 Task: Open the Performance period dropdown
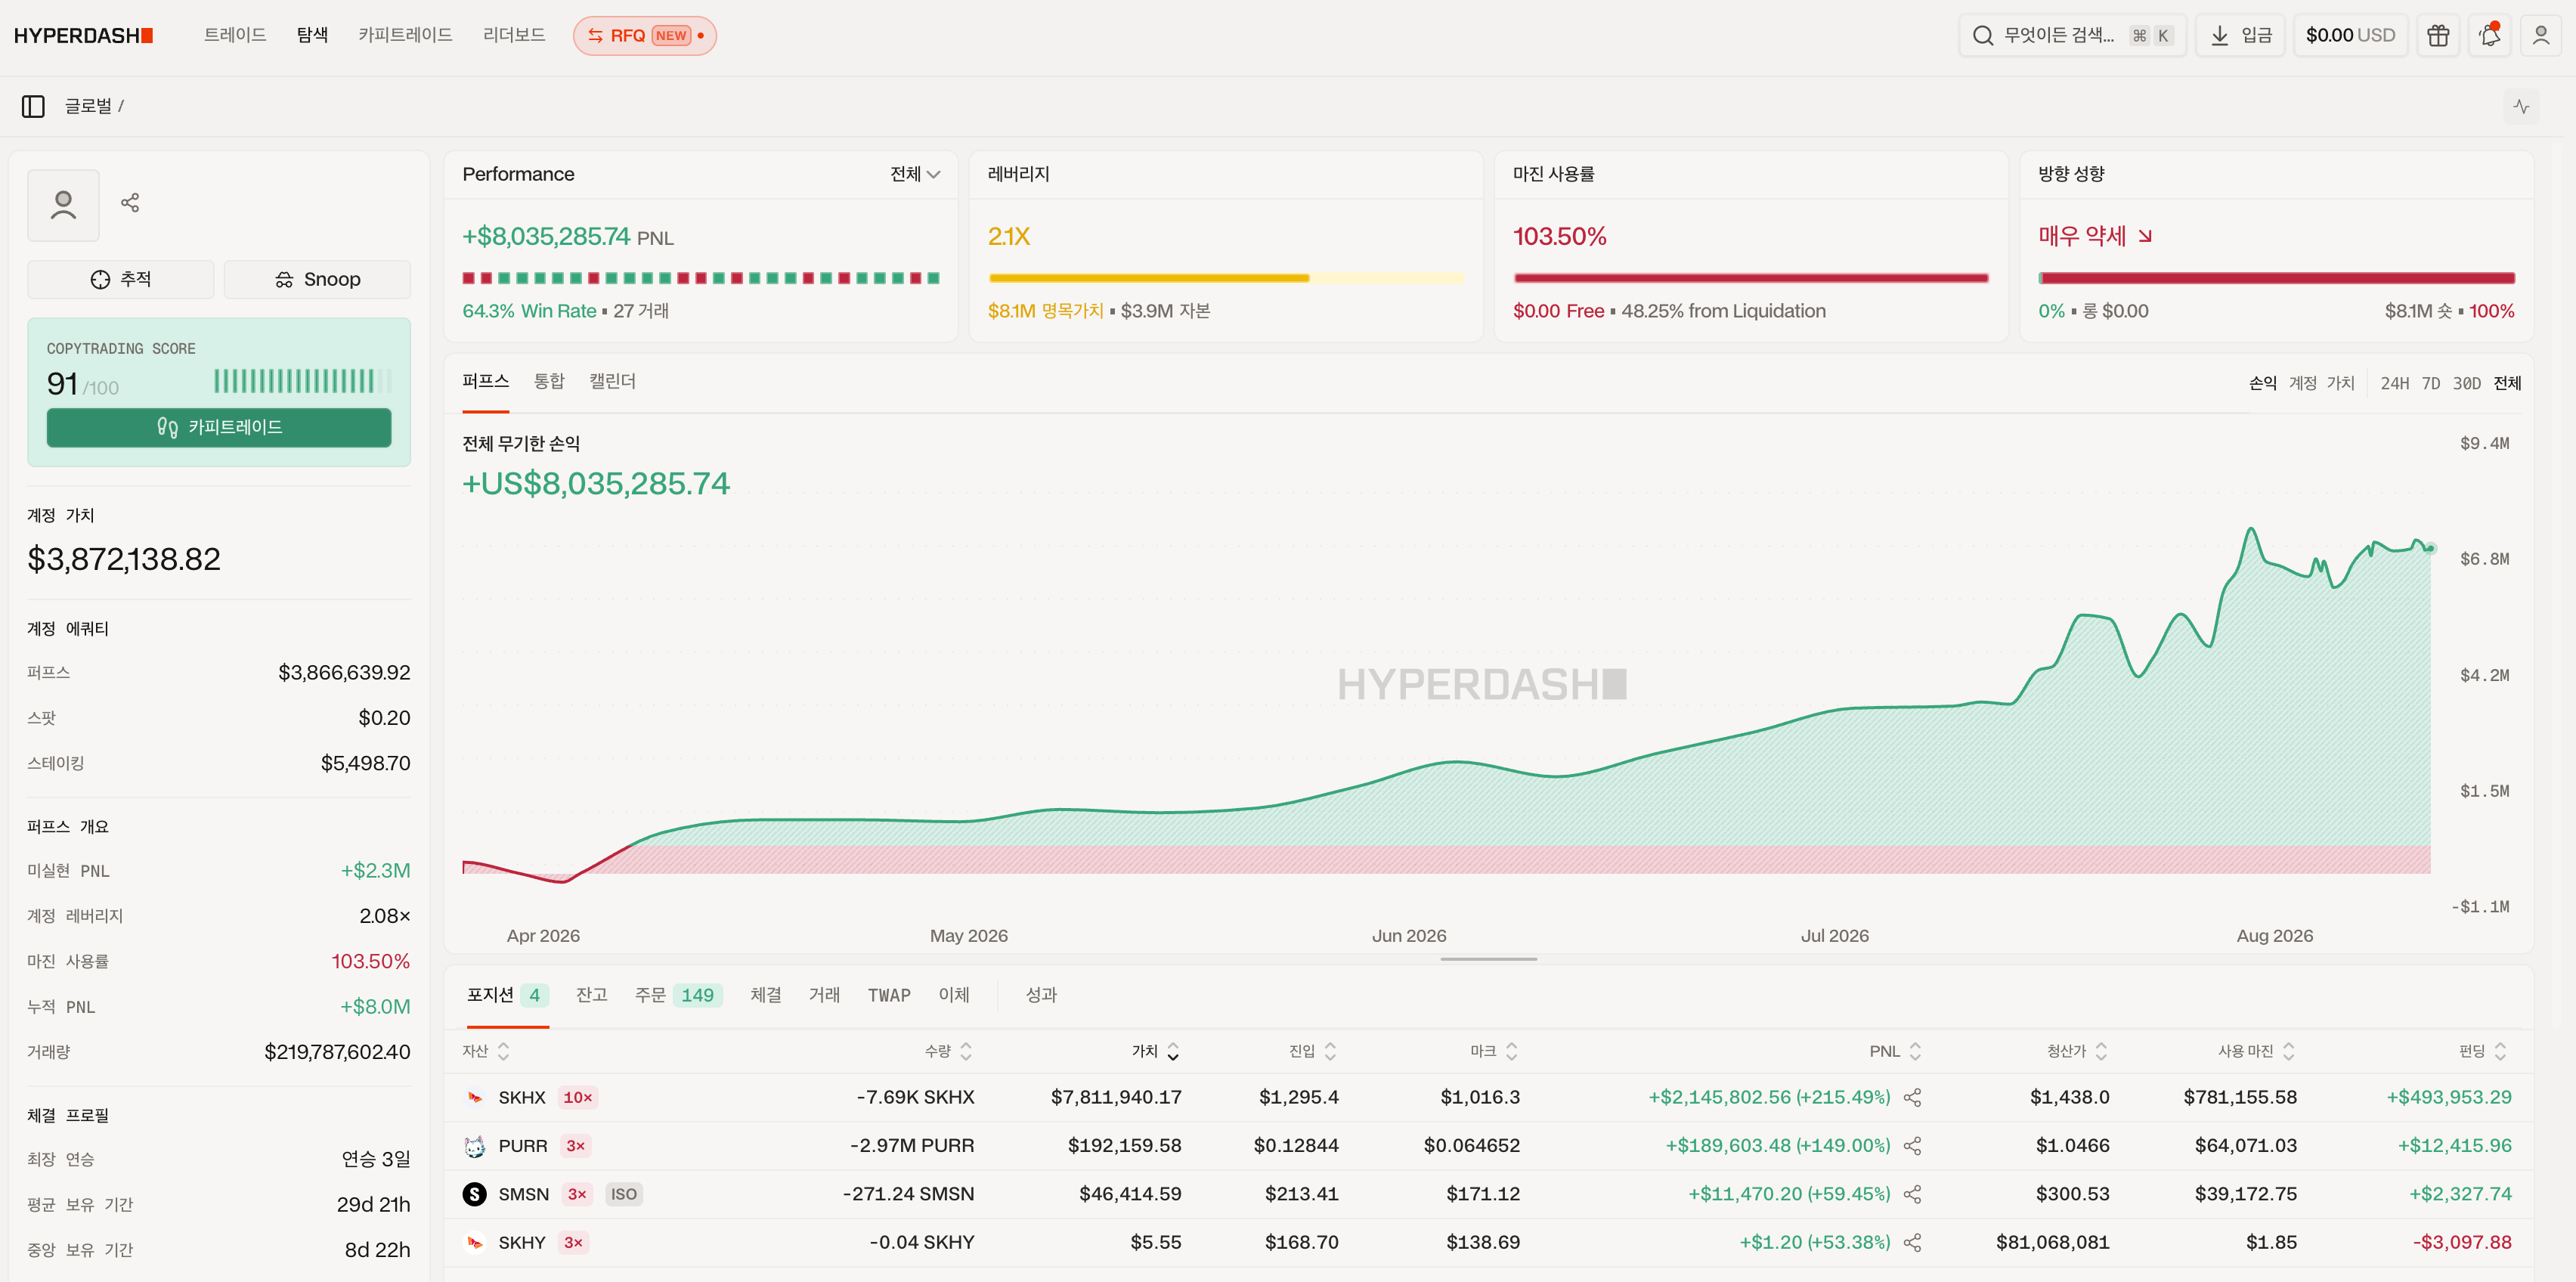[x=915, y=174]
